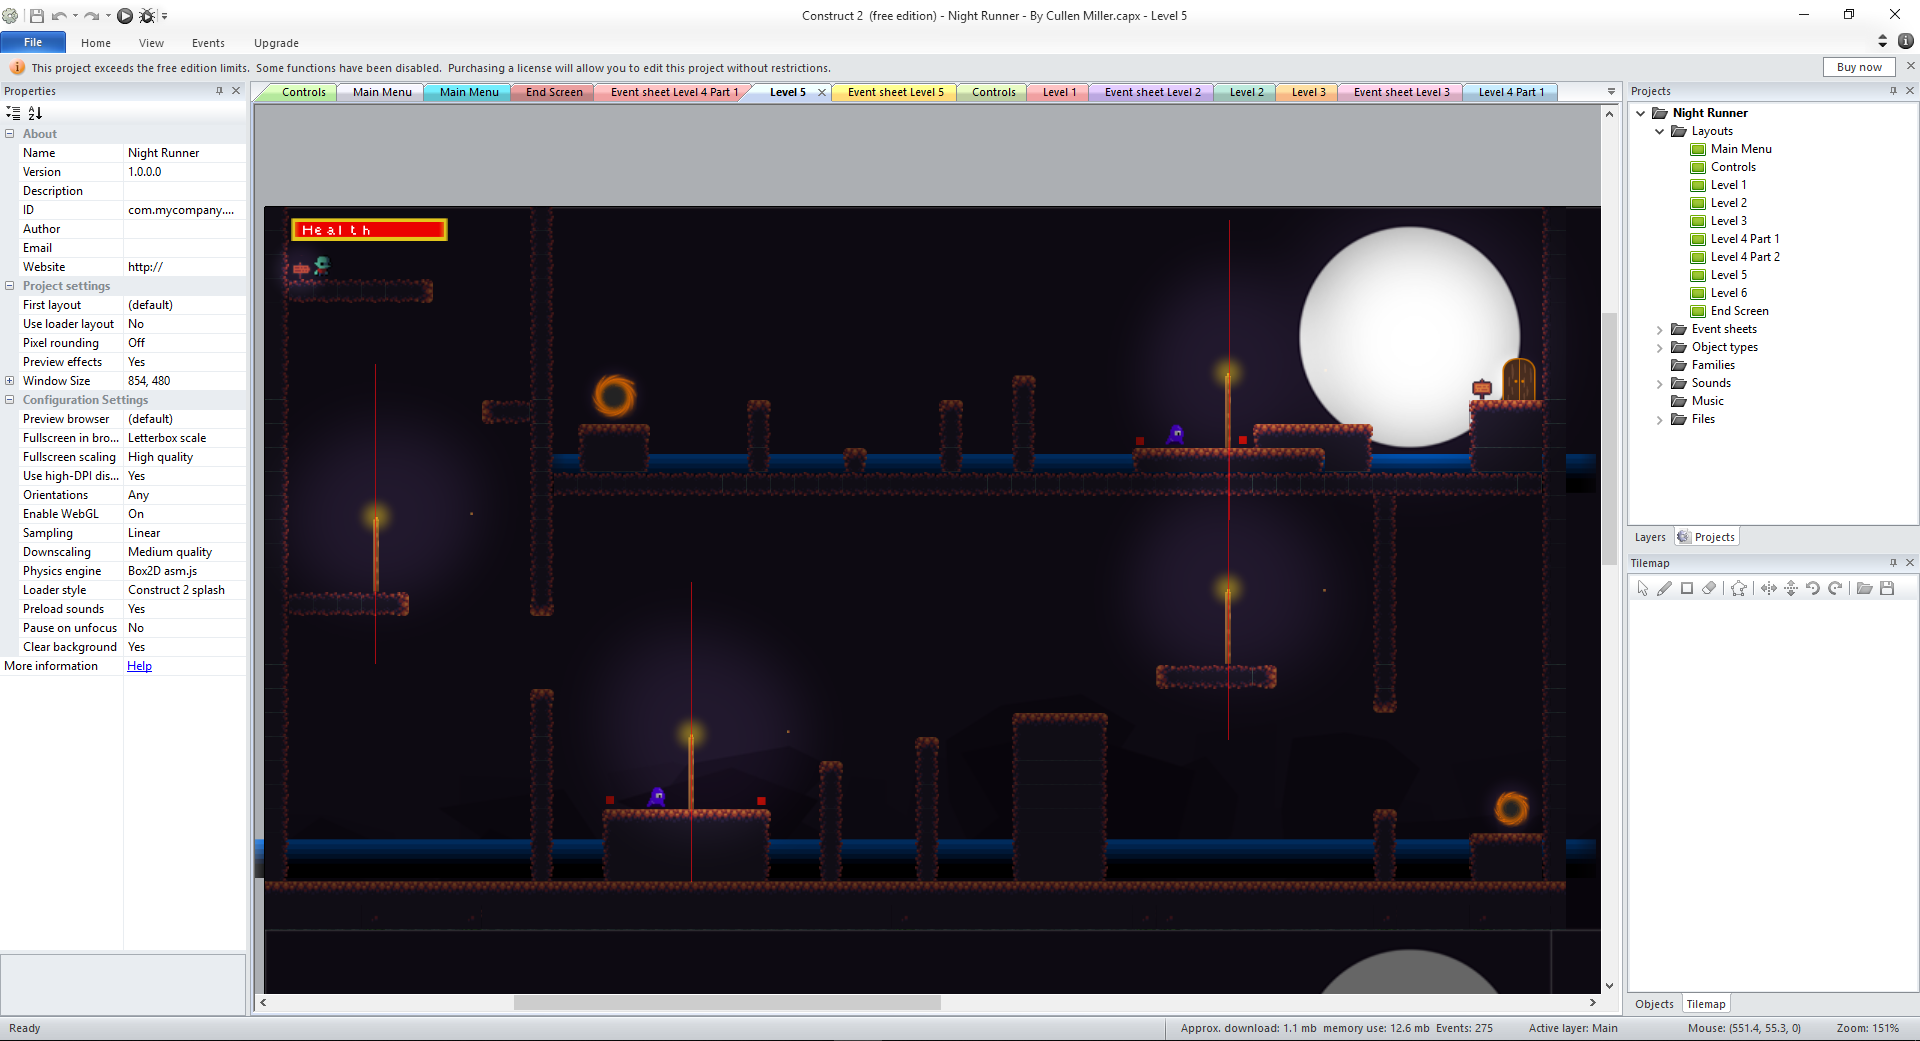Collapse the Configuration Settings section
This screenshot has width=1920, height=1041.
(x=9, y=400)
